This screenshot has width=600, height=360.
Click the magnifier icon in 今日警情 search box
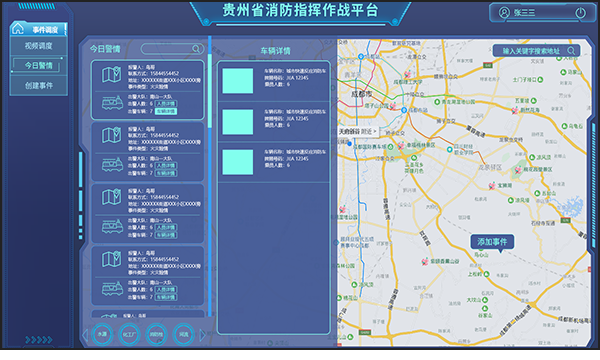click(x=196, y=49)
